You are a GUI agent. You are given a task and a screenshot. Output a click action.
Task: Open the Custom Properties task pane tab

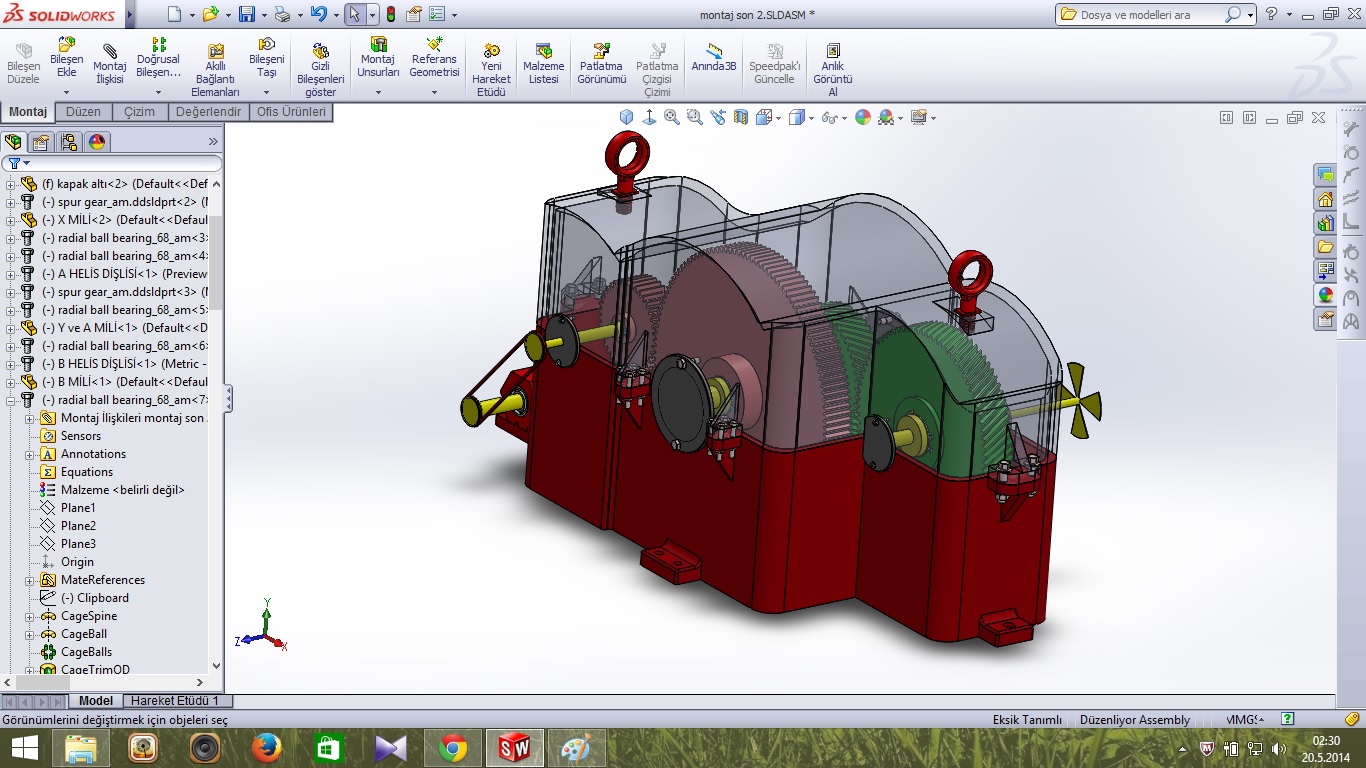point(1325,319)
